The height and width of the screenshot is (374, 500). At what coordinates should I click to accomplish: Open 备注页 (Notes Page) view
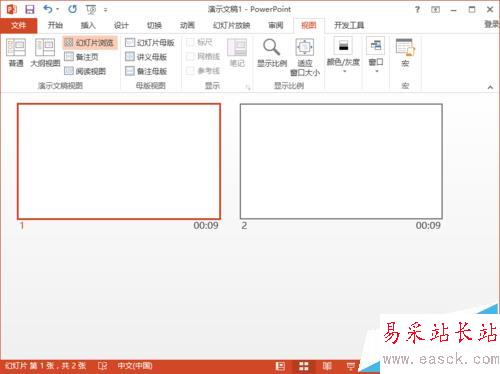82,57
